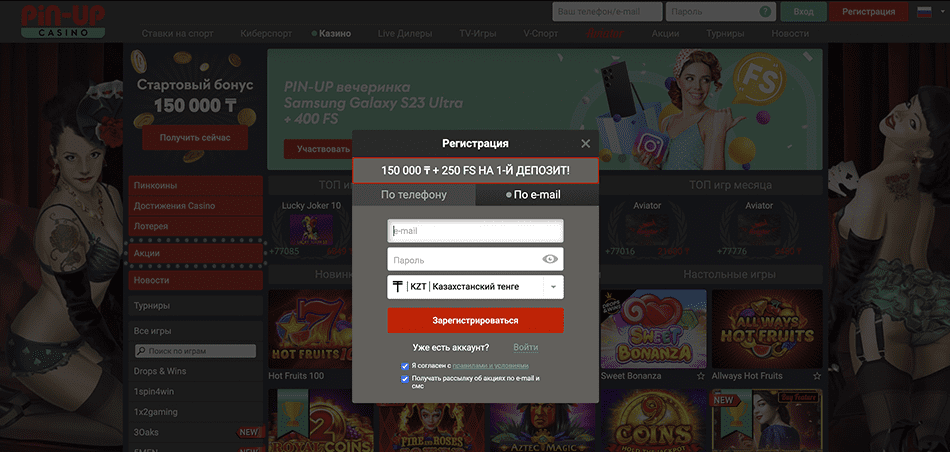Click the 150 000 ₸ + 250 FS deposit banner
The image size is (950, 452).
tap(476, 171)
